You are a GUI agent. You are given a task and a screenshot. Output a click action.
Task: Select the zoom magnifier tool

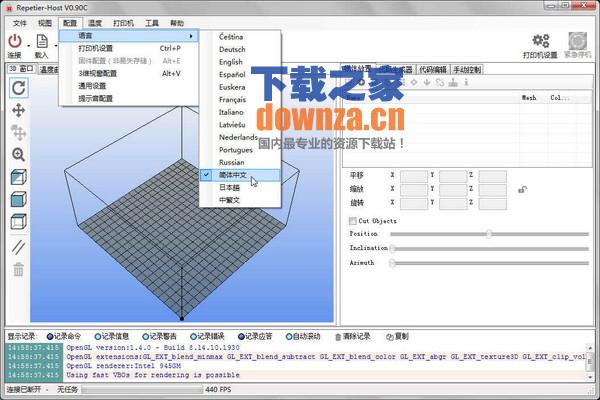[18, 154]
